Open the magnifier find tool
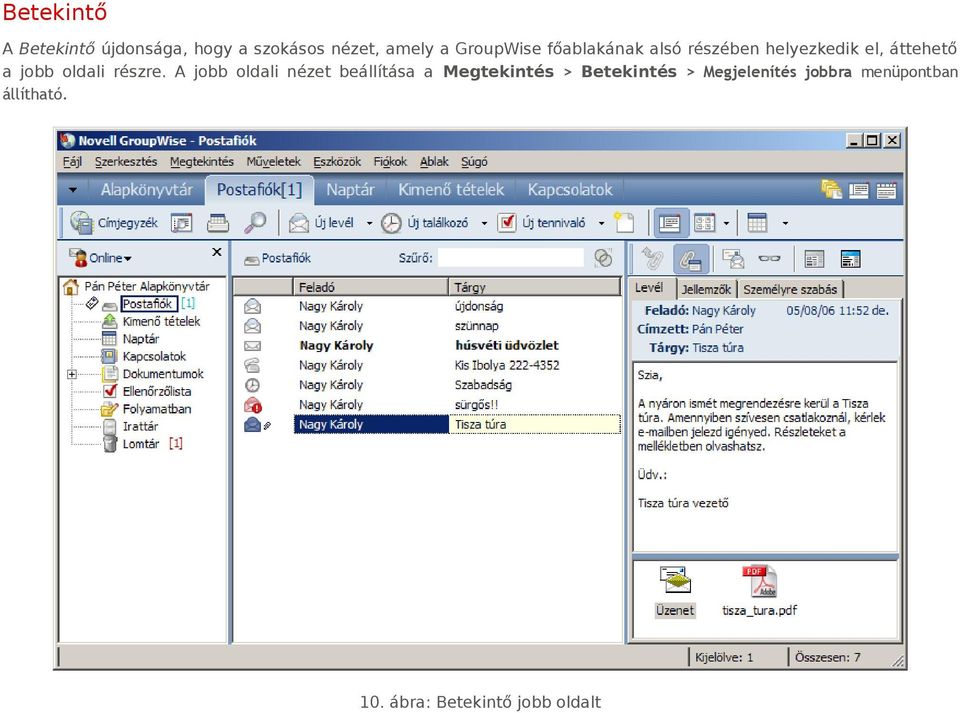The image size is (960, 713). click(255, 223)
